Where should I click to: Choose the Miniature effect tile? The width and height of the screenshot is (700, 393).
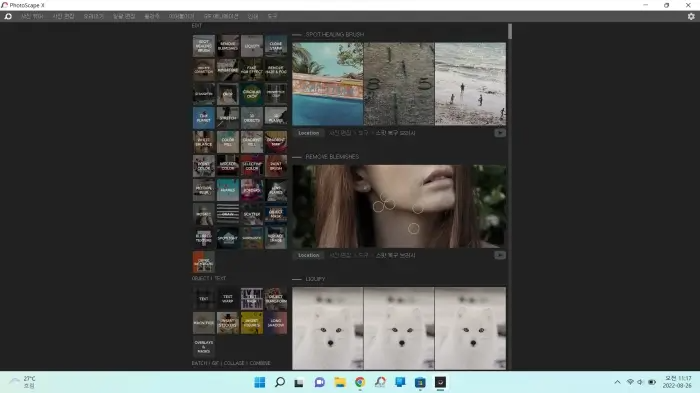tap(228, 70)
